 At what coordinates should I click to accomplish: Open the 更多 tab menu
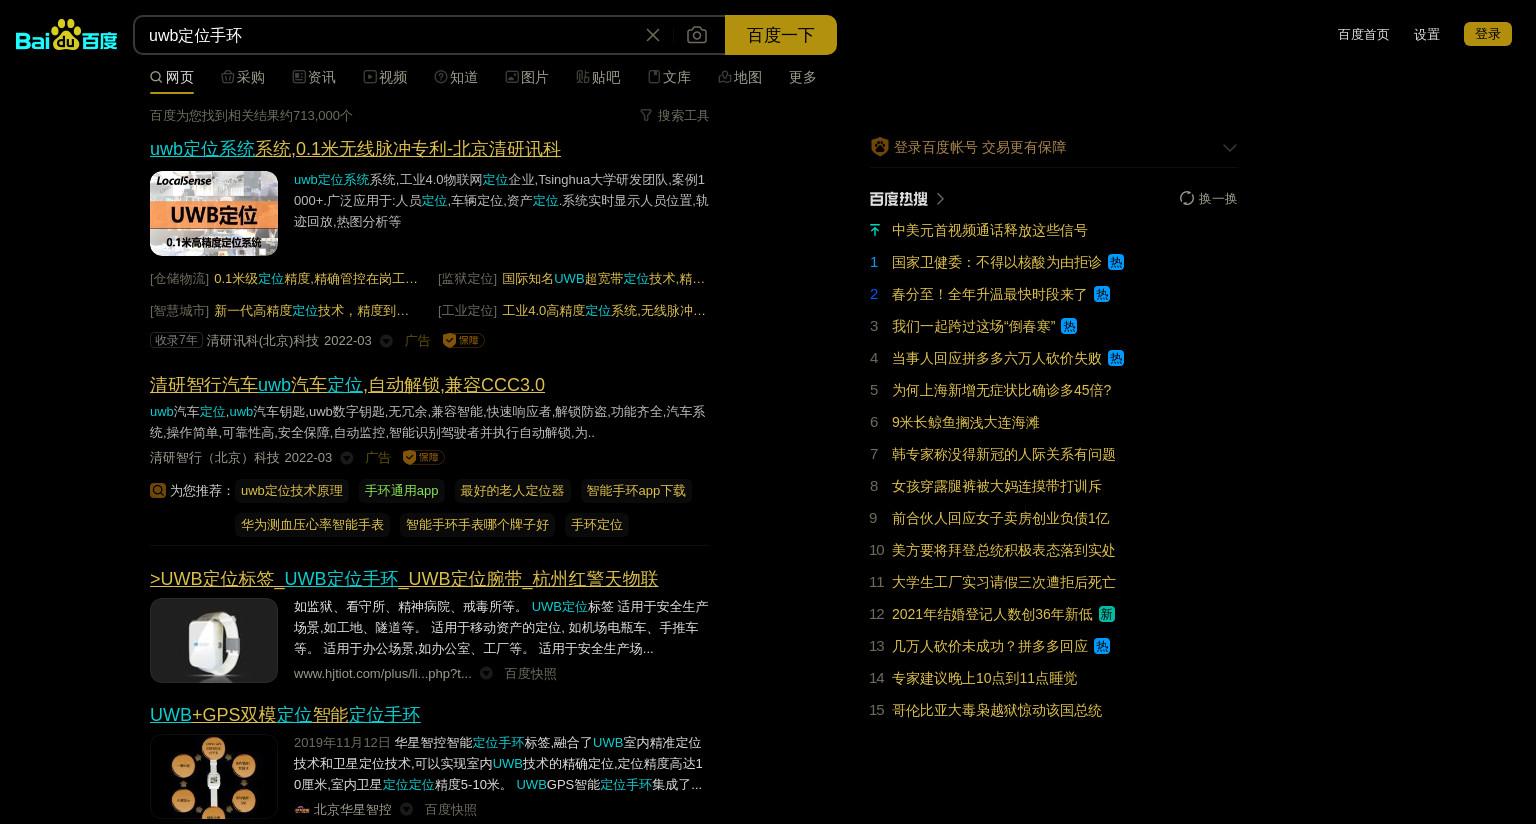803,77
